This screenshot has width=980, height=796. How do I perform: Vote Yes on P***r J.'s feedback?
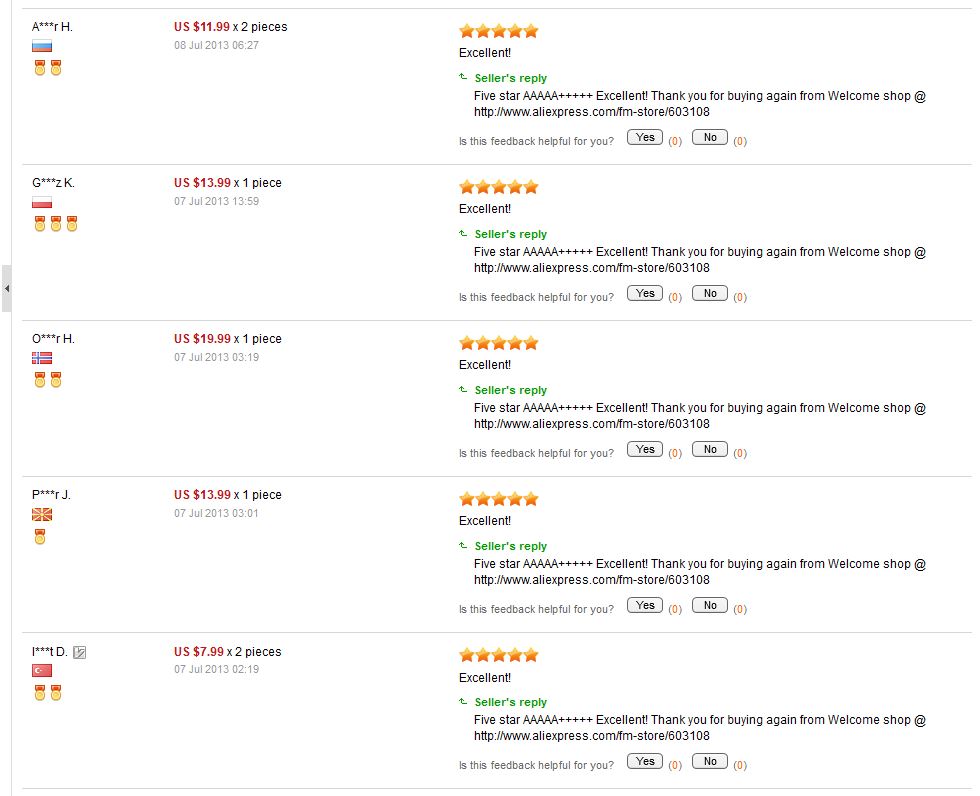coord(645,605)
